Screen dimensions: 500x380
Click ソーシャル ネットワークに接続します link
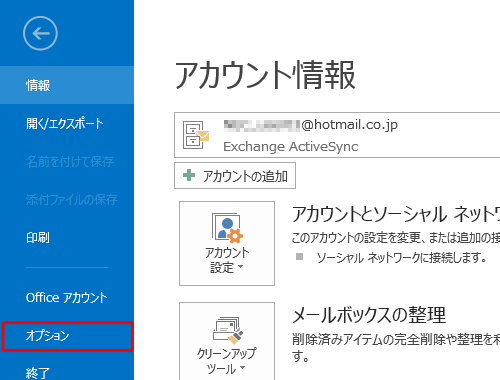coord(402,257)
